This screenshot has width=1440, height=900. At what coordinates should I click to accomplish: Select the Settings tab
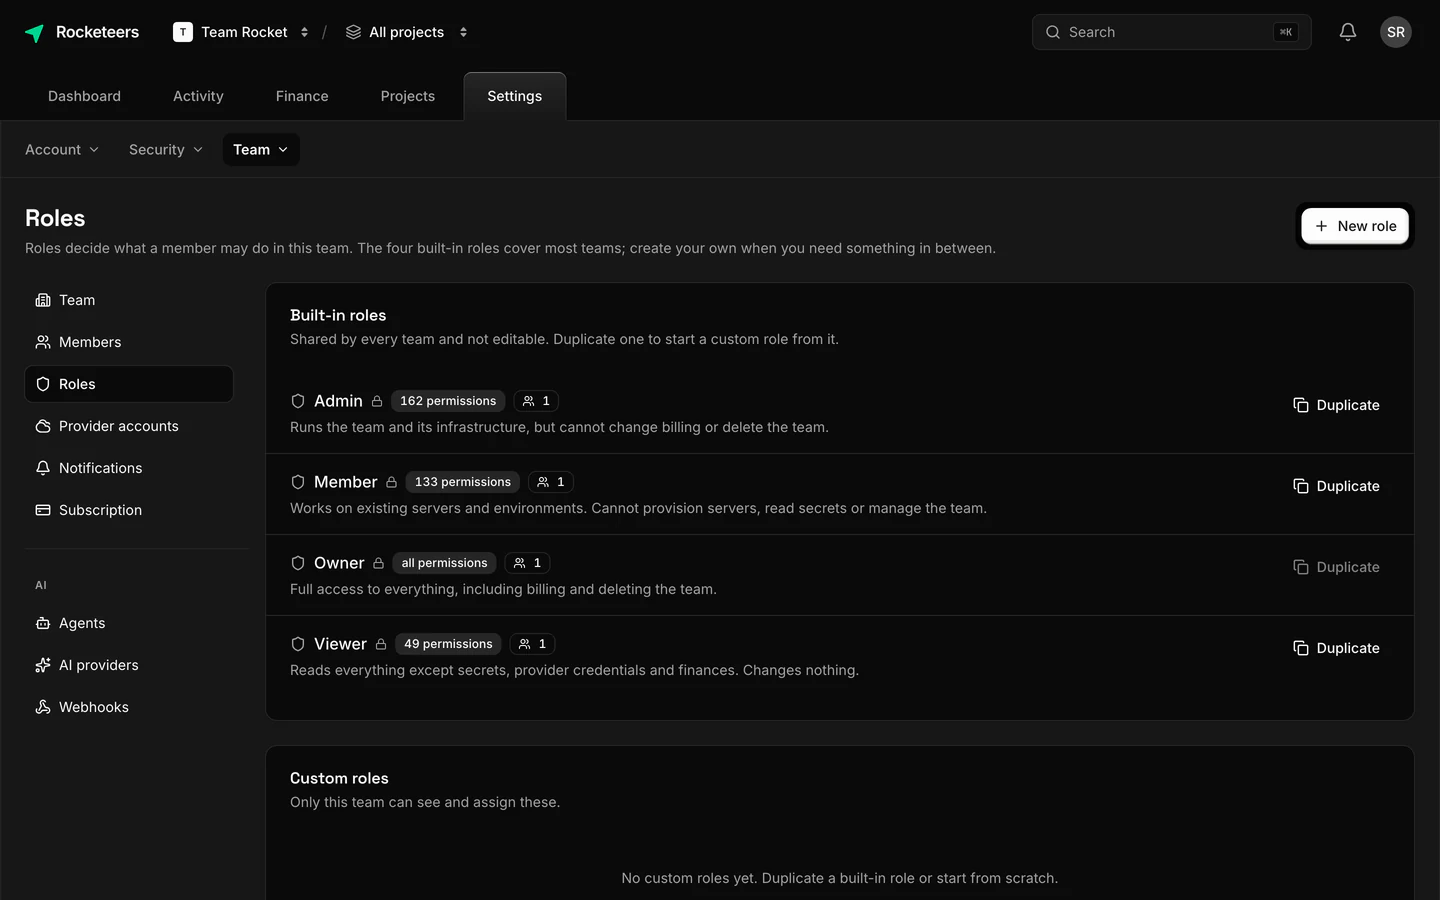[x=515, y=96]
